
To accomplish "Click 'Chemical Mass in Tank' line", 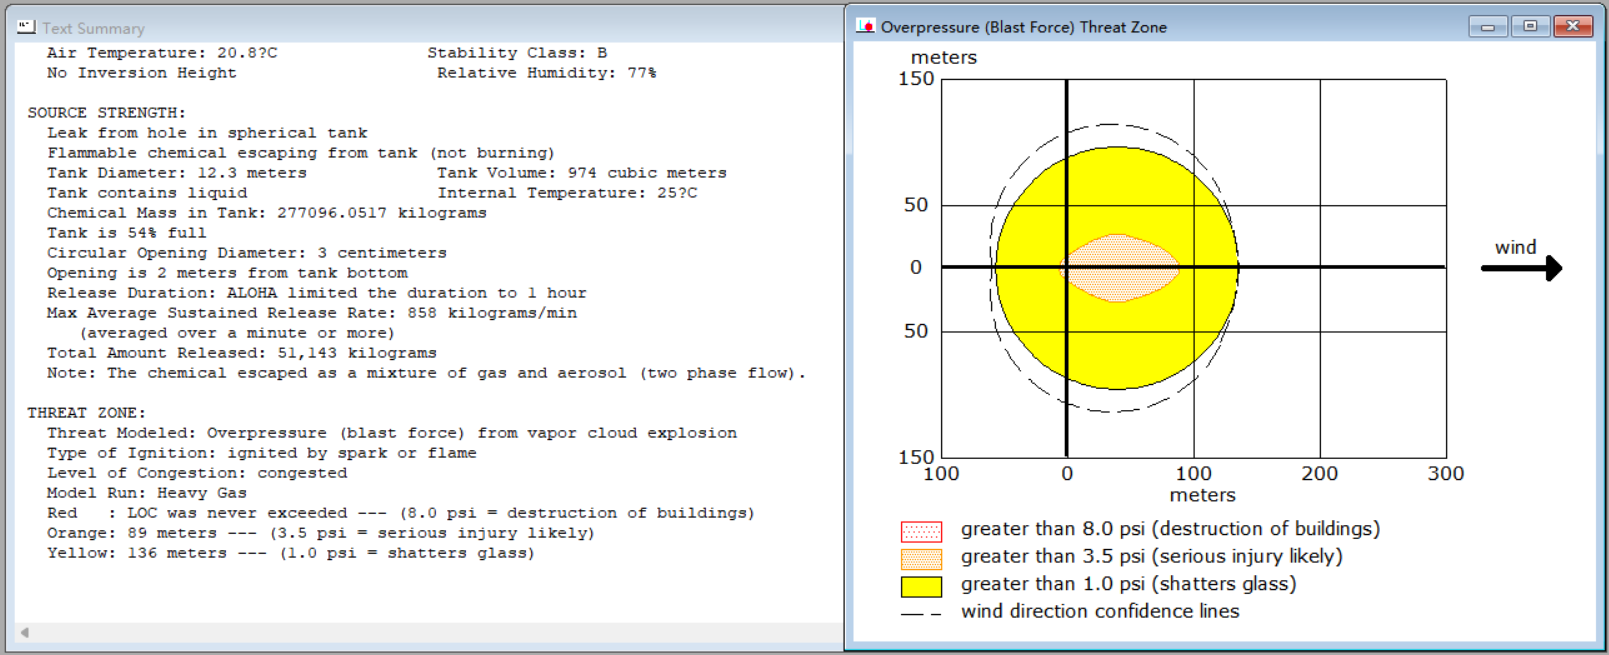I will pos(267,213).
